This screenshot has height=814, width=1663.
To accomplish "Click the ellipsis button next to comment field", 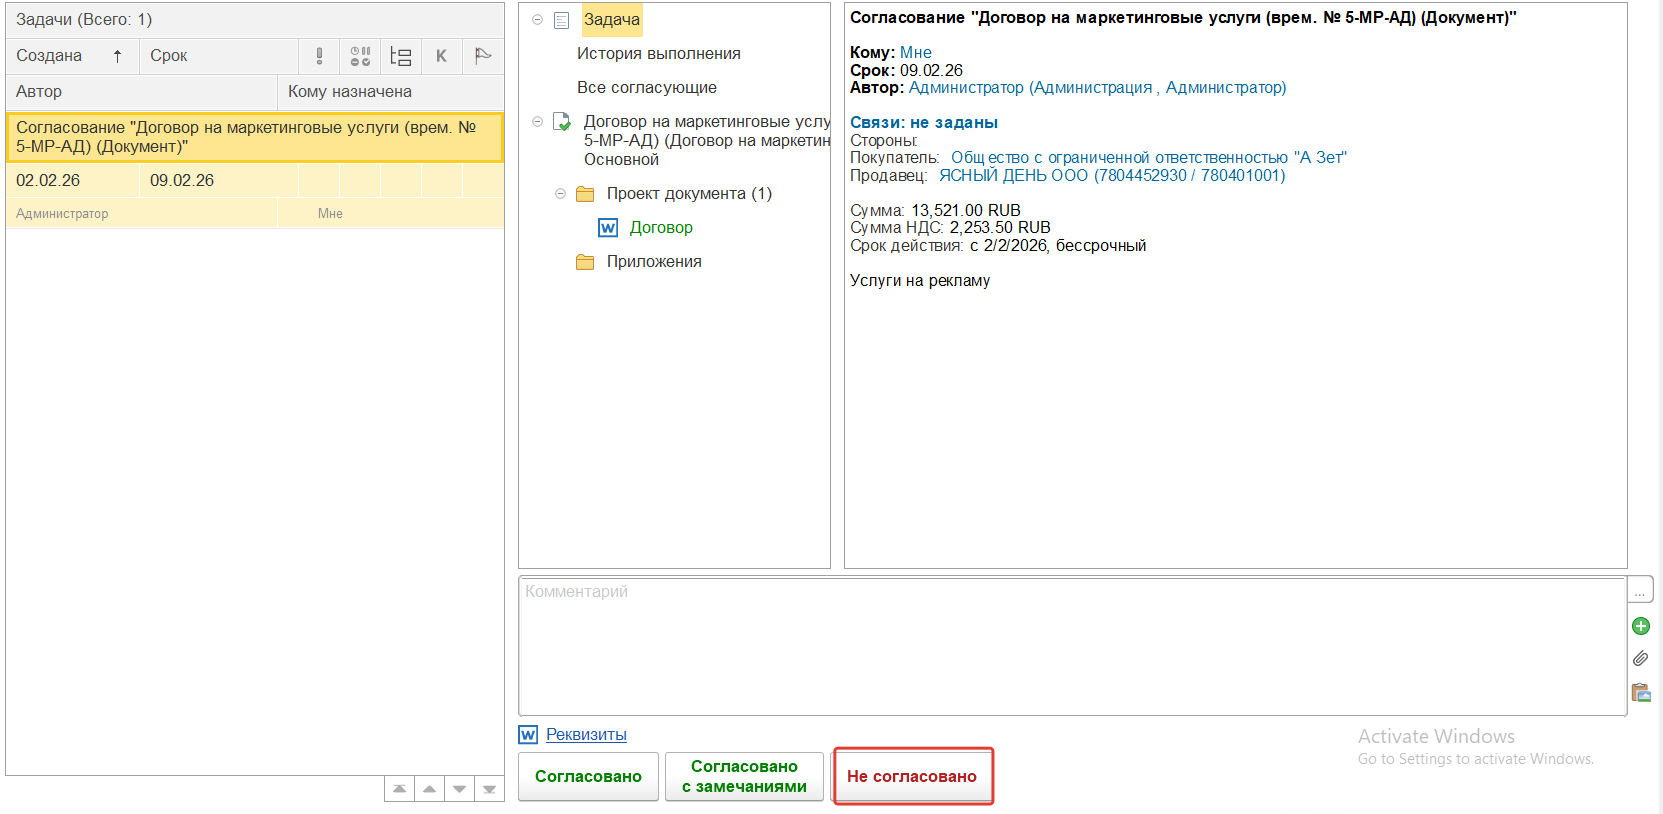I will click(1640, 591).
